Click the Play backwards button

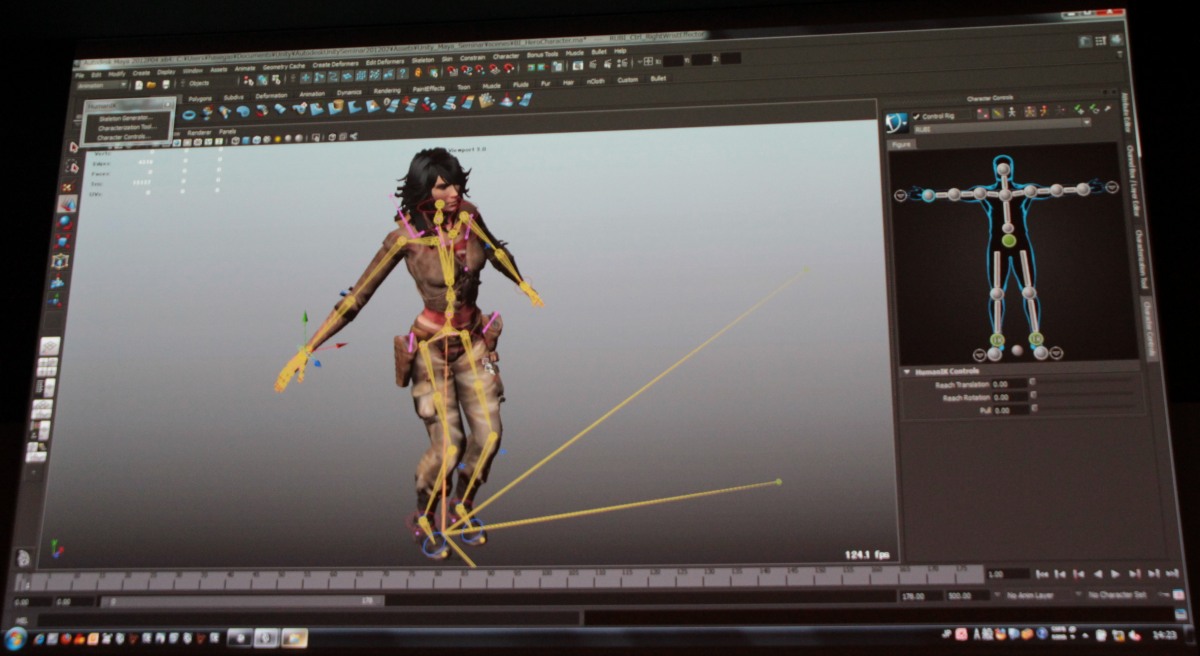[x=1098, y=574]
